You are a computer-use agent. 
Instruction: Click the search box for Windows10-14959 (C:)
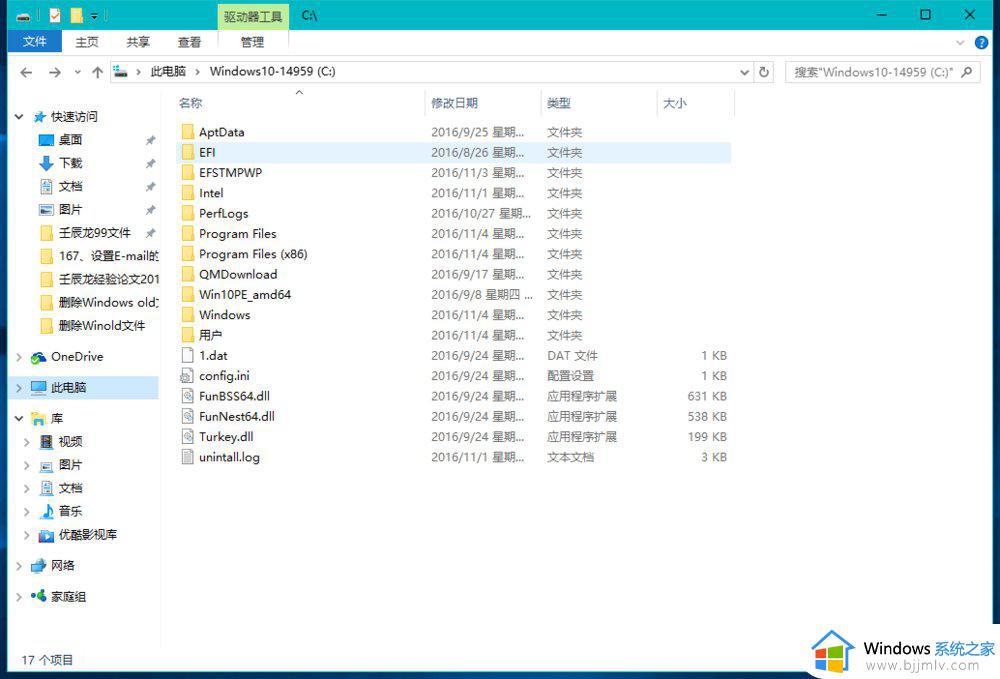click(882, 72)
